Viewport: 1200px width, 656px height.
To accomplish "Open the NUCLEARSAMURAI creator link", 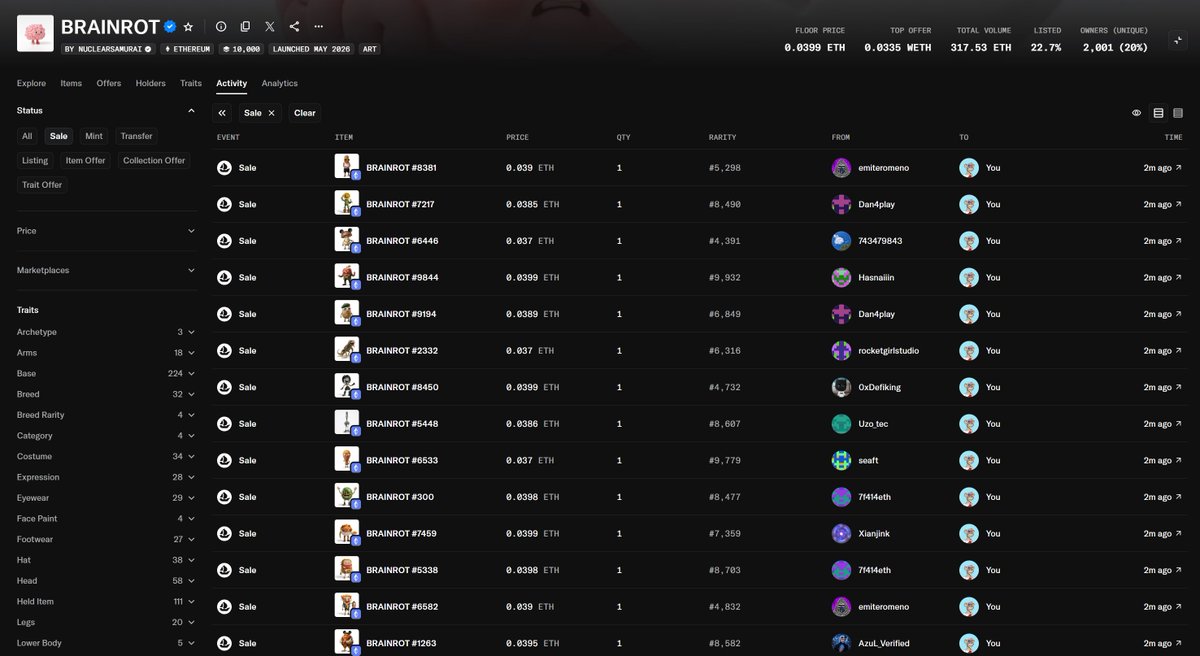I will pos(108,48).
